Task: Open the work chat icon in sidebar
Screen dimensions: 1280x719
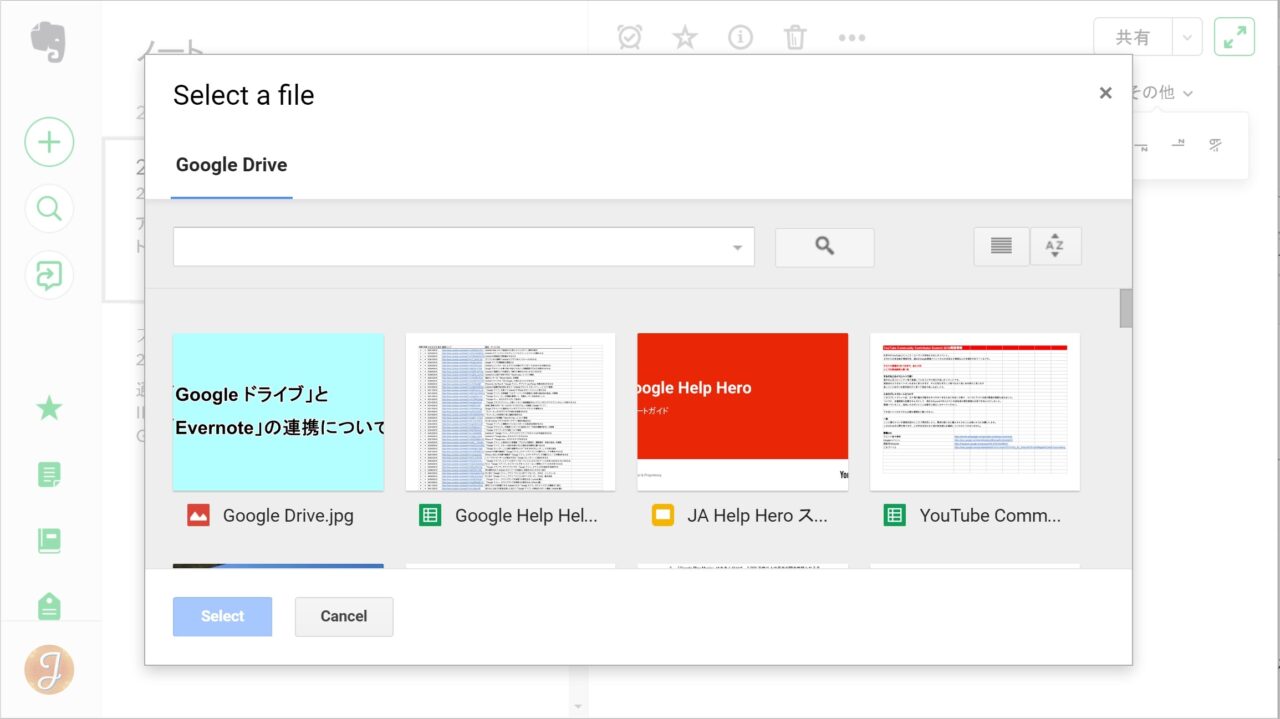Action: click(x=49, y=275)
